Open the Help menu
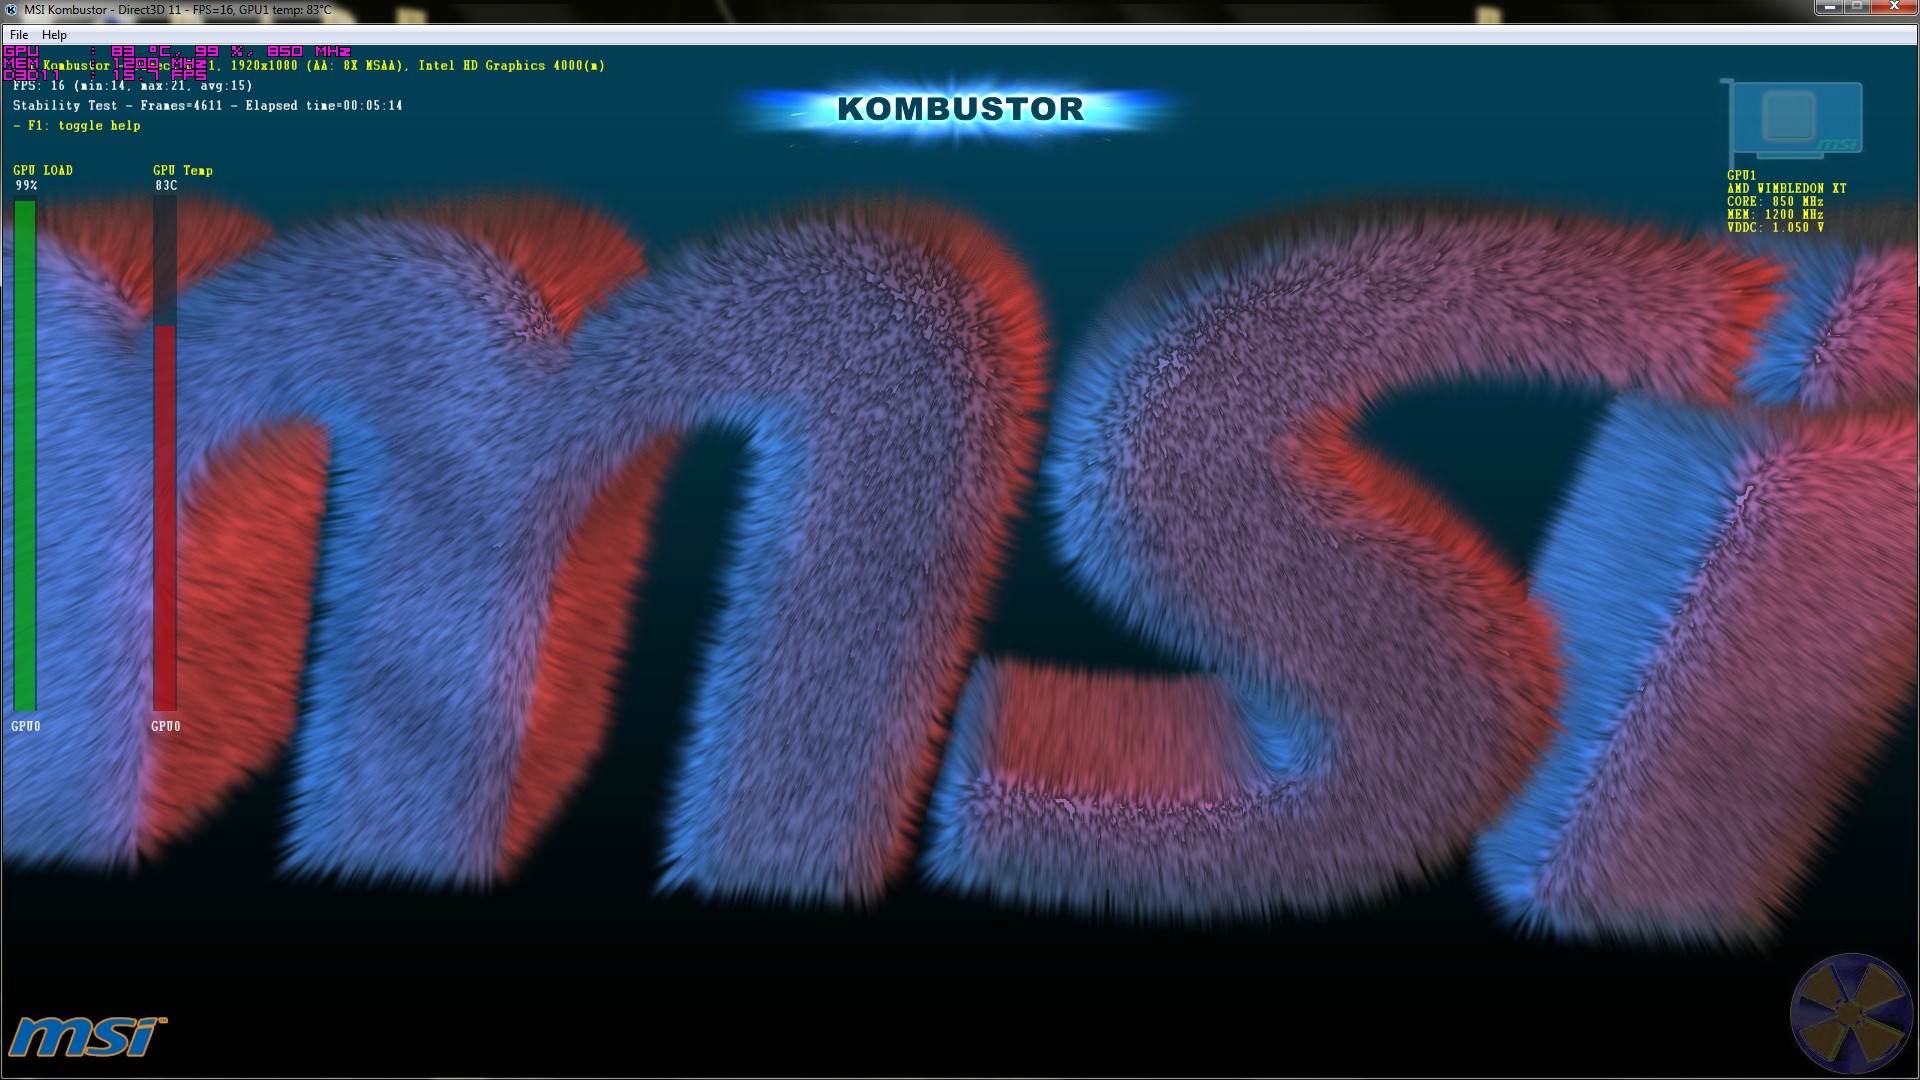The image size is (1920, 1080). pyautogui.click(x=54, y=35)
